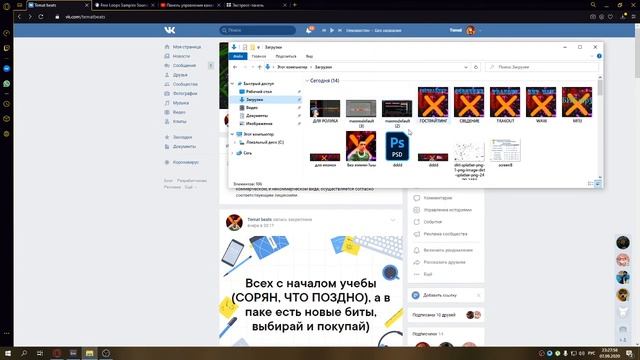Open the Поделиться ribbon tab in Explorer
Image resolution: width=640 pixels, height=360 pixels.
coord(286,56)
